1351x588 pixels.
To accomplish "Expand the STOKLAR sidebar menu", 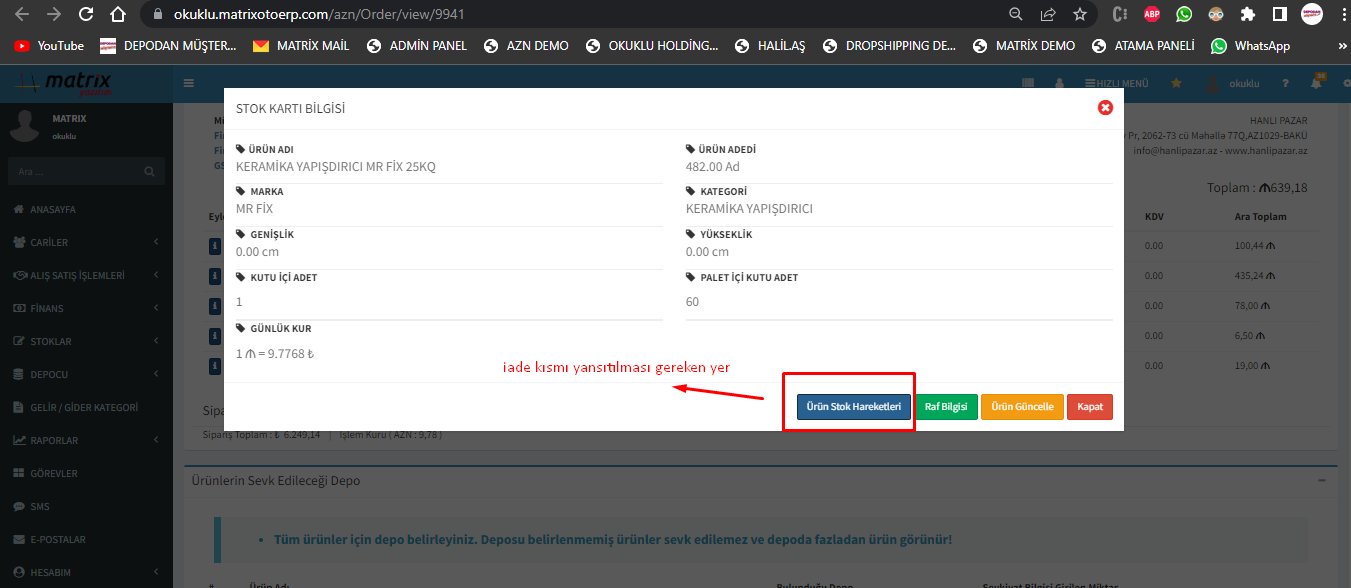I will click(86, 341).
